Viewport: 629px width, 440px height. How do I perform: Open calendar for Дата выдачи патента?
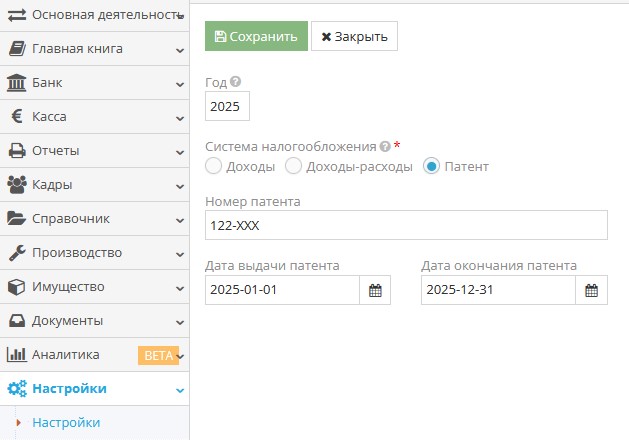coord(375,290)
